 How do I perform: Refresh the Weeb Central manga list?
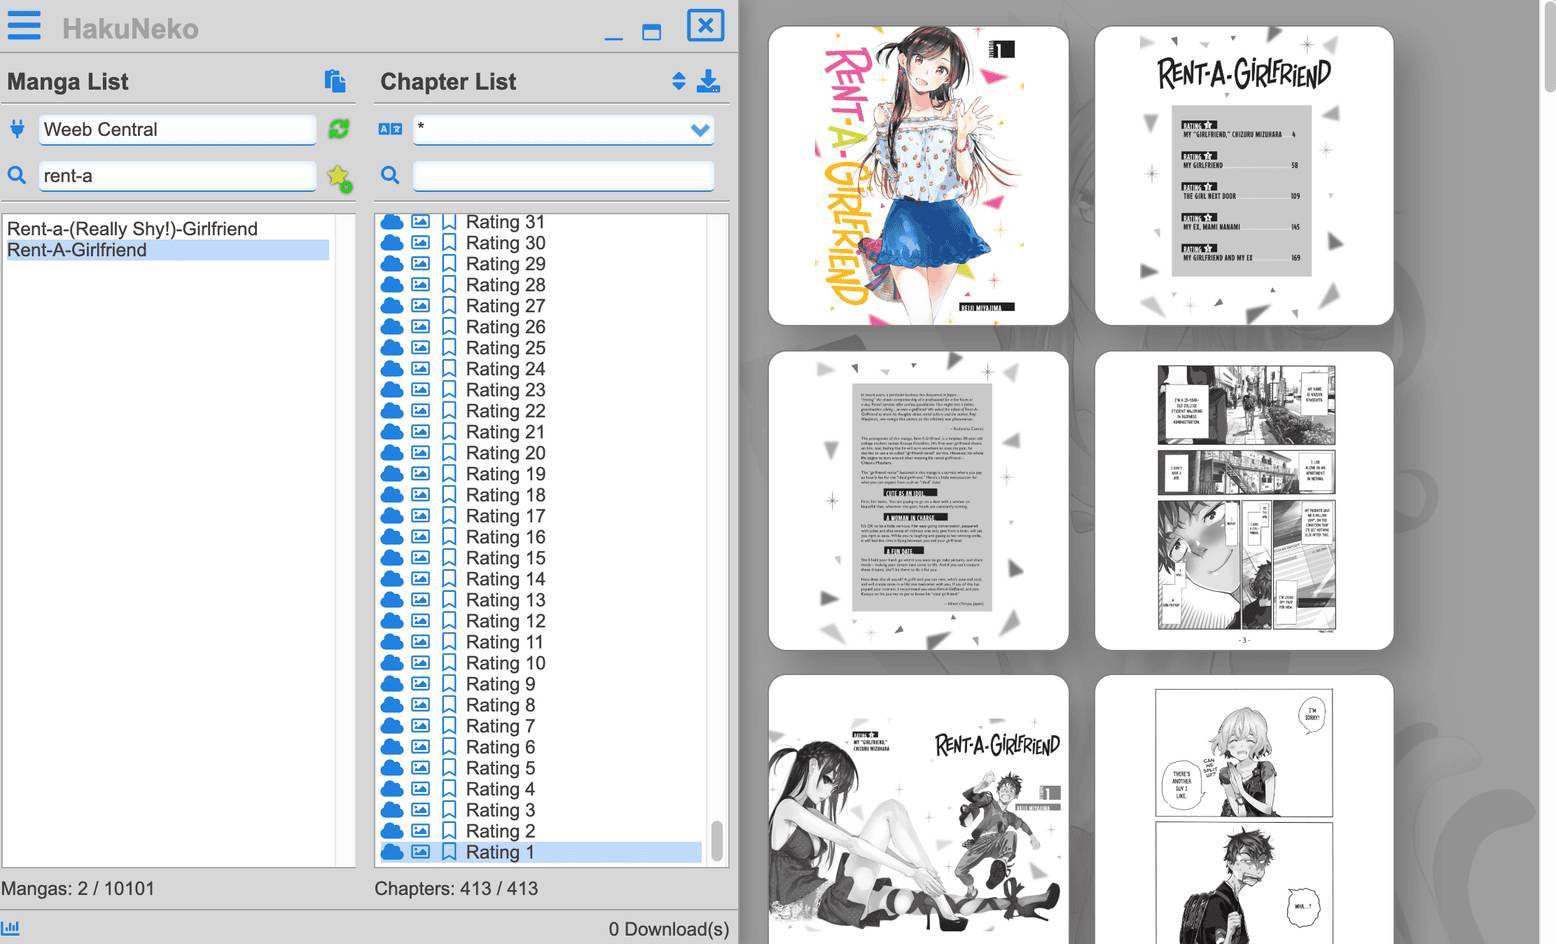(x=337, y=129)
